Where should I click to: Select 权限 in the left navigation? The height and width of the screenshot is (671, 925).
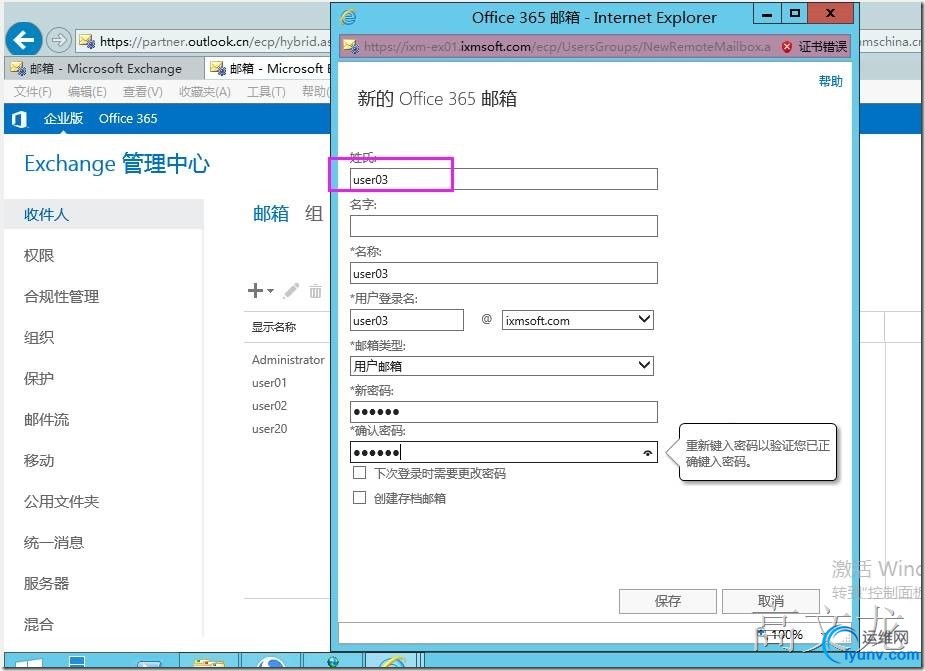[39, 256]
